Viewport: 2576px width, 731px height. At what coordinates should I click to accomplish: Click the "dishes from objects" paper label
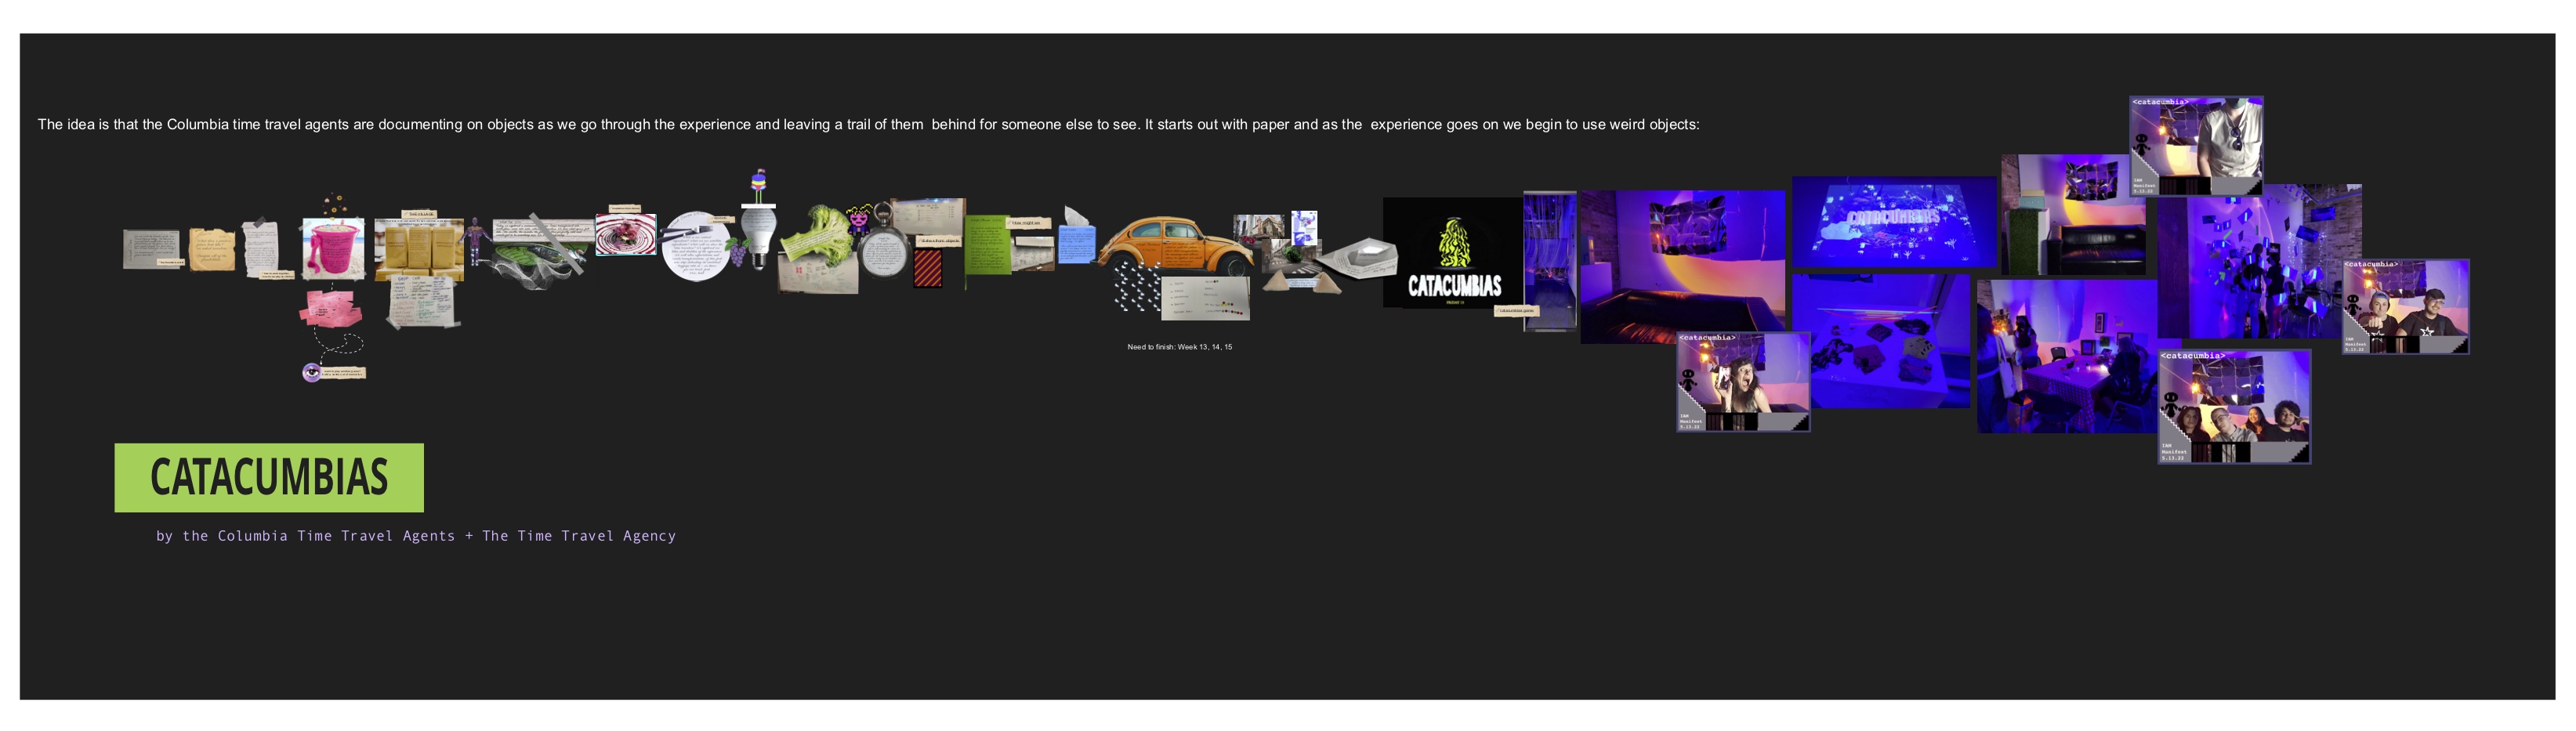[x=939, y=241]
